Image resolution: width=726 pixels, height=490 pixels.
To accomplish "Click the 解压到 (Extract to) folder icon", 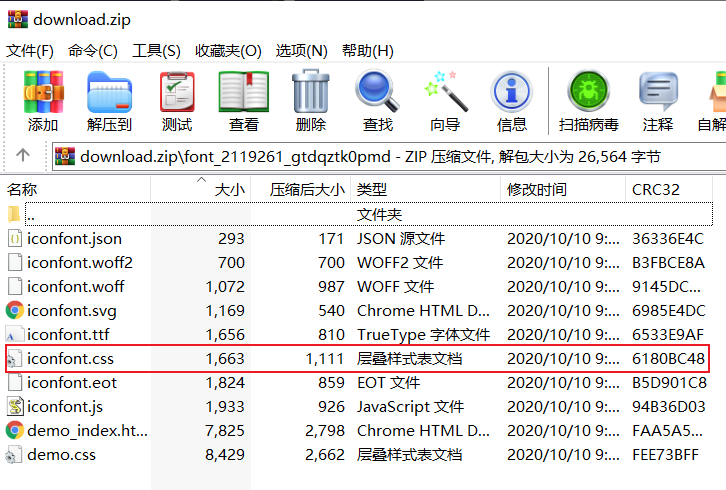I will pyautogui.click(x=109, y=92).
